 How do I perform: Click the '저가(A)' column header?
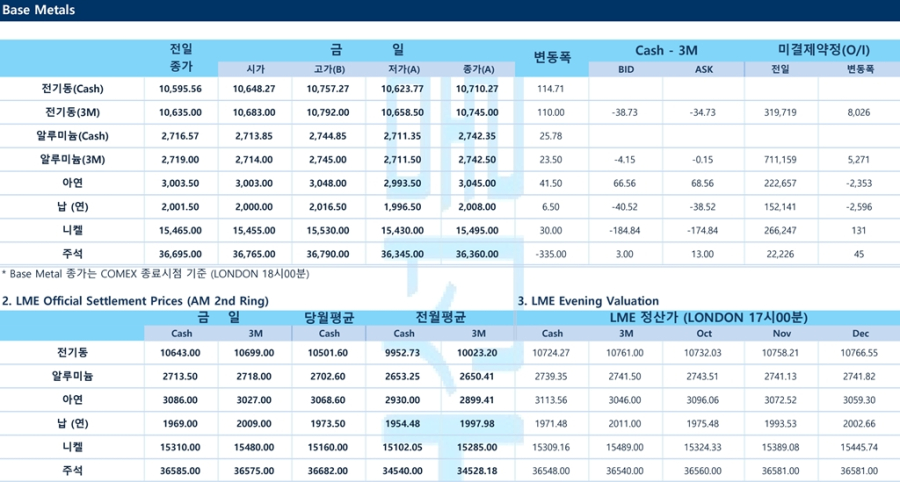[404, 69]
